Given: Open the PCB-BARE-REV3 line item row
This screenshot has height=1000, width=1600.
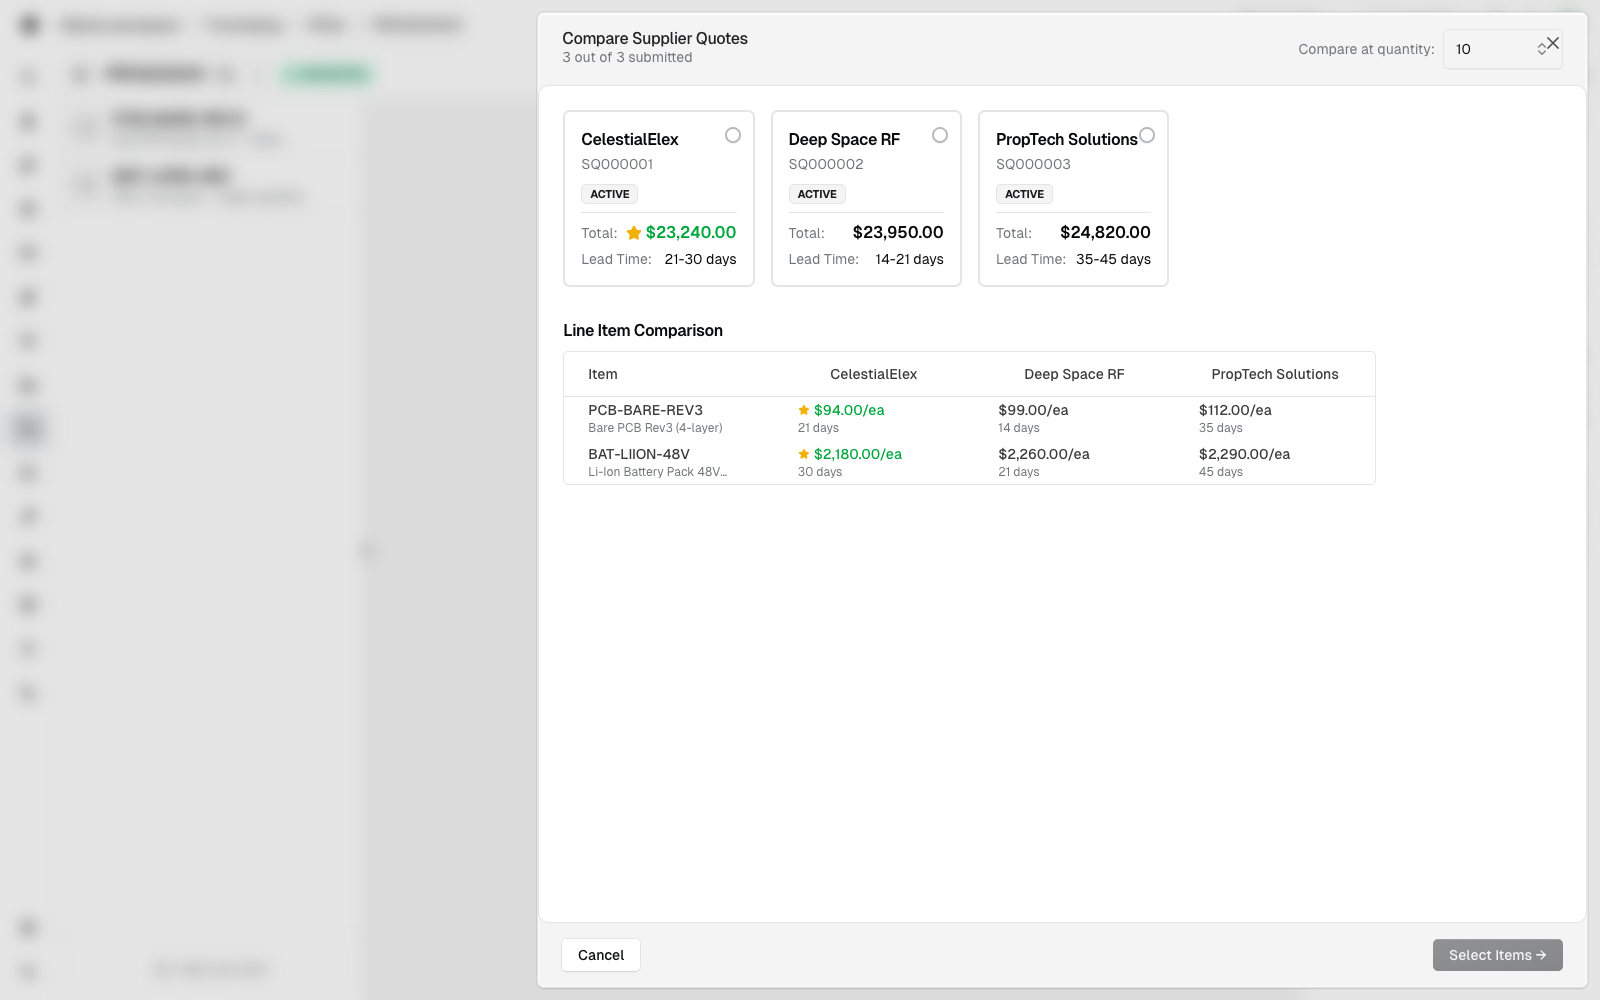Looking at the screenshot, I should [969, 418].
